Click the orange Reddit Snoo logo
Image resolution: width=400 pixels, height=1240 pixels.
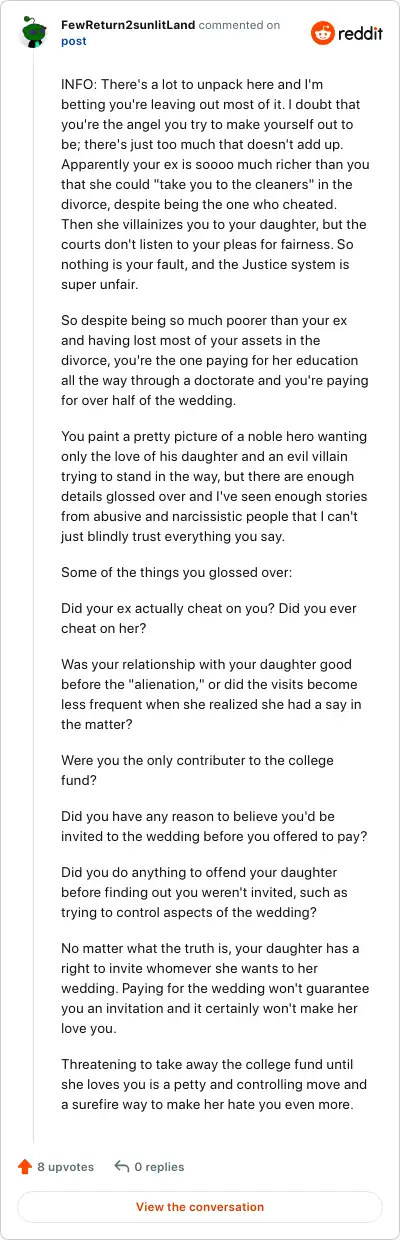coord(324,33)
